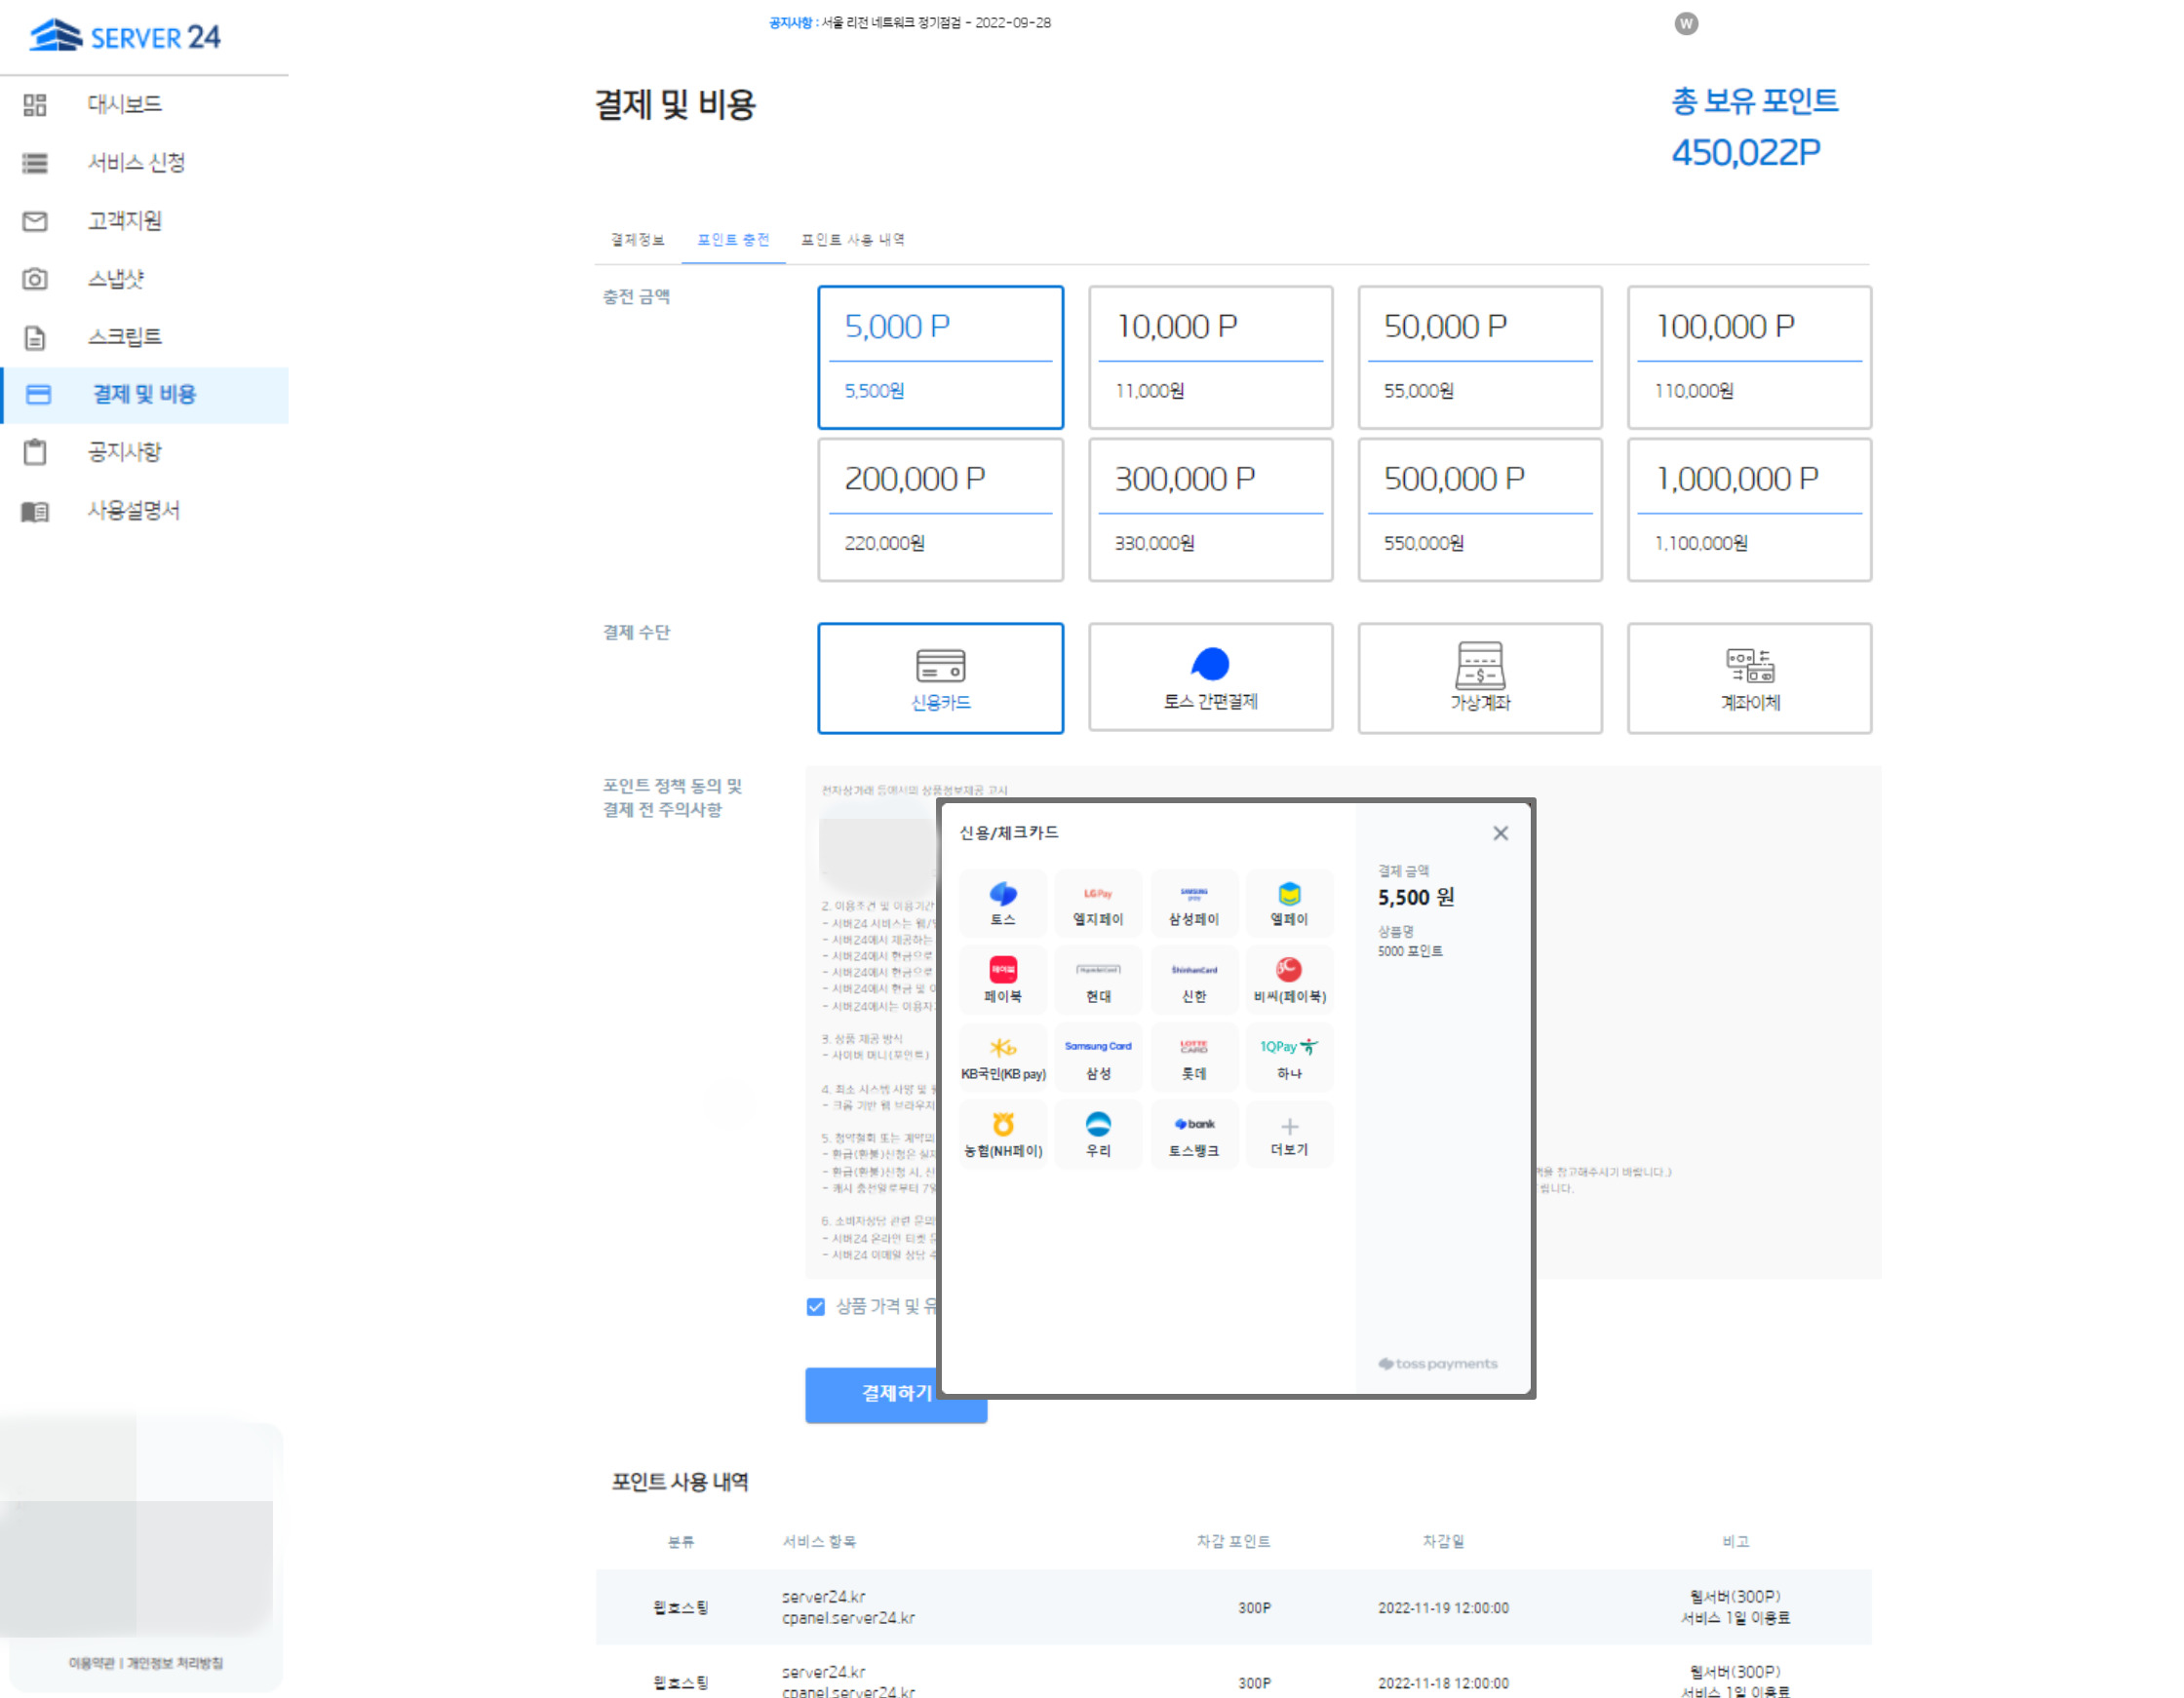Click the 차감 포인트 column header
Viewport: 2184px width, 1698px height.
[x=1233, y=1542]
